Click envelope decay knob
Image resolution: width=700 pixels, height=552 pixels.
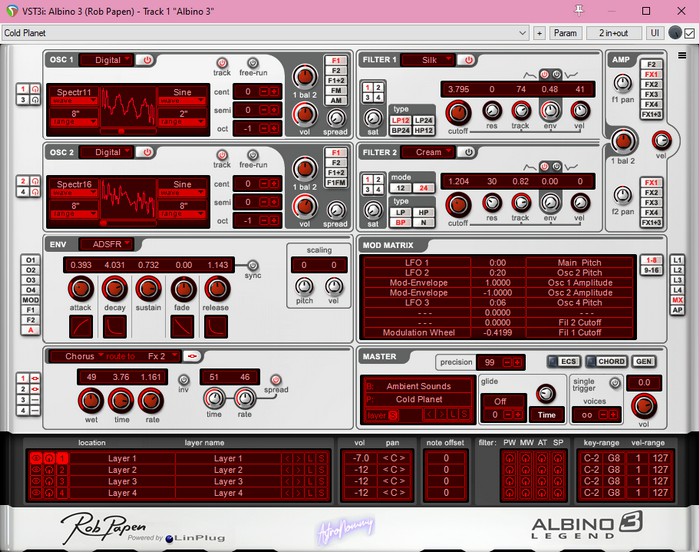[x=115, y=289]
